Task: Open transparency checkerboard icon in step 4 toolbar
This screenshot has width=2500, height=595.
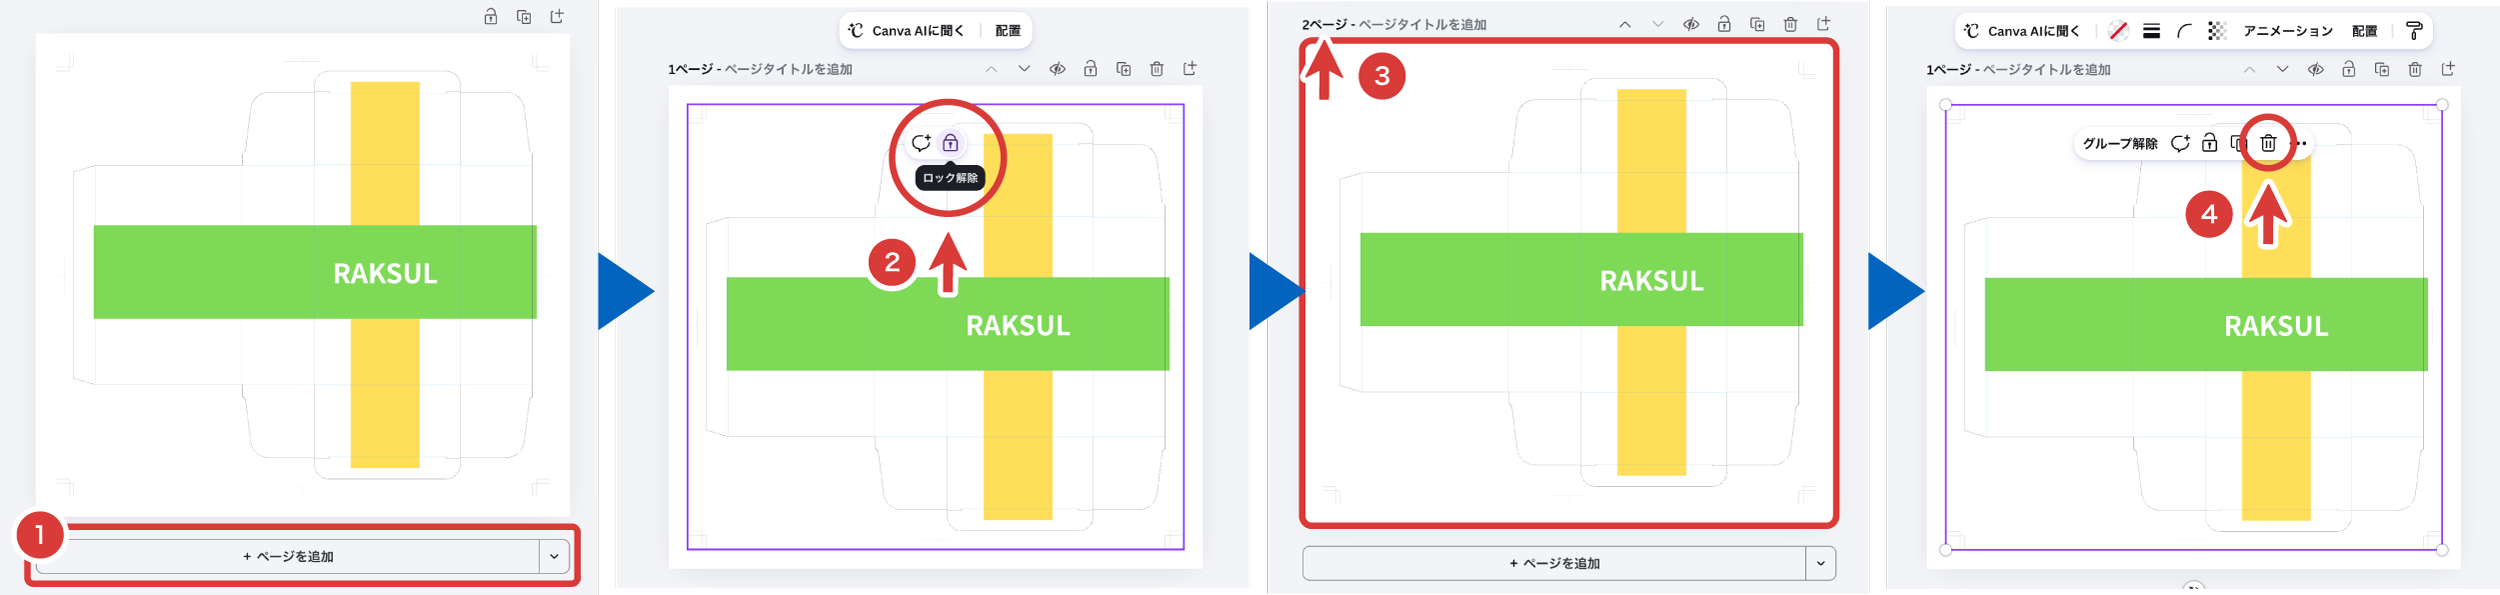Action: pos(2217,31)
